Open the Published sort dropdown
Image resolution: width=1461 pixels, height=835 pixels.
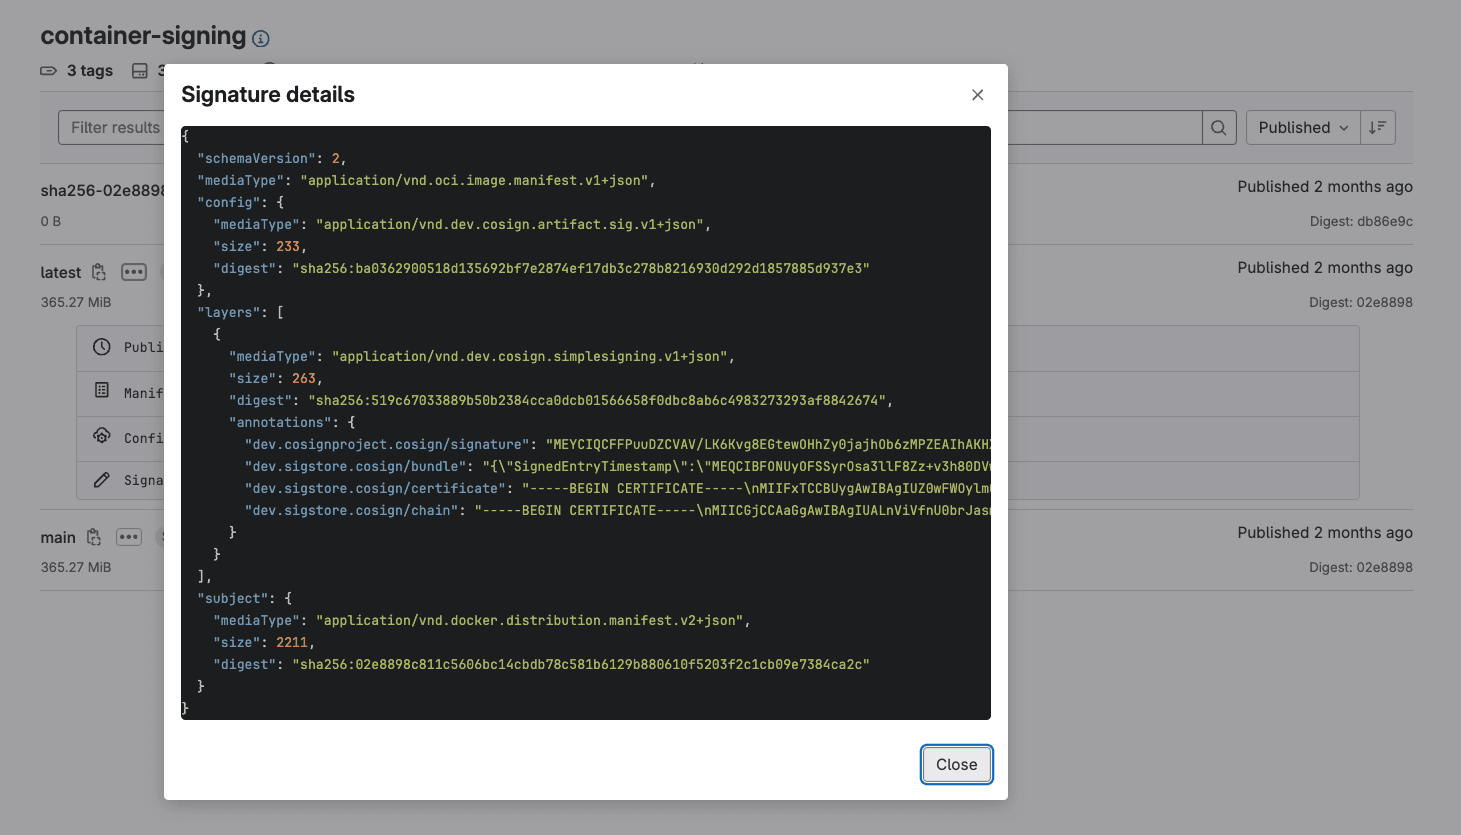pyautogui.click(x=1303, y=127)
